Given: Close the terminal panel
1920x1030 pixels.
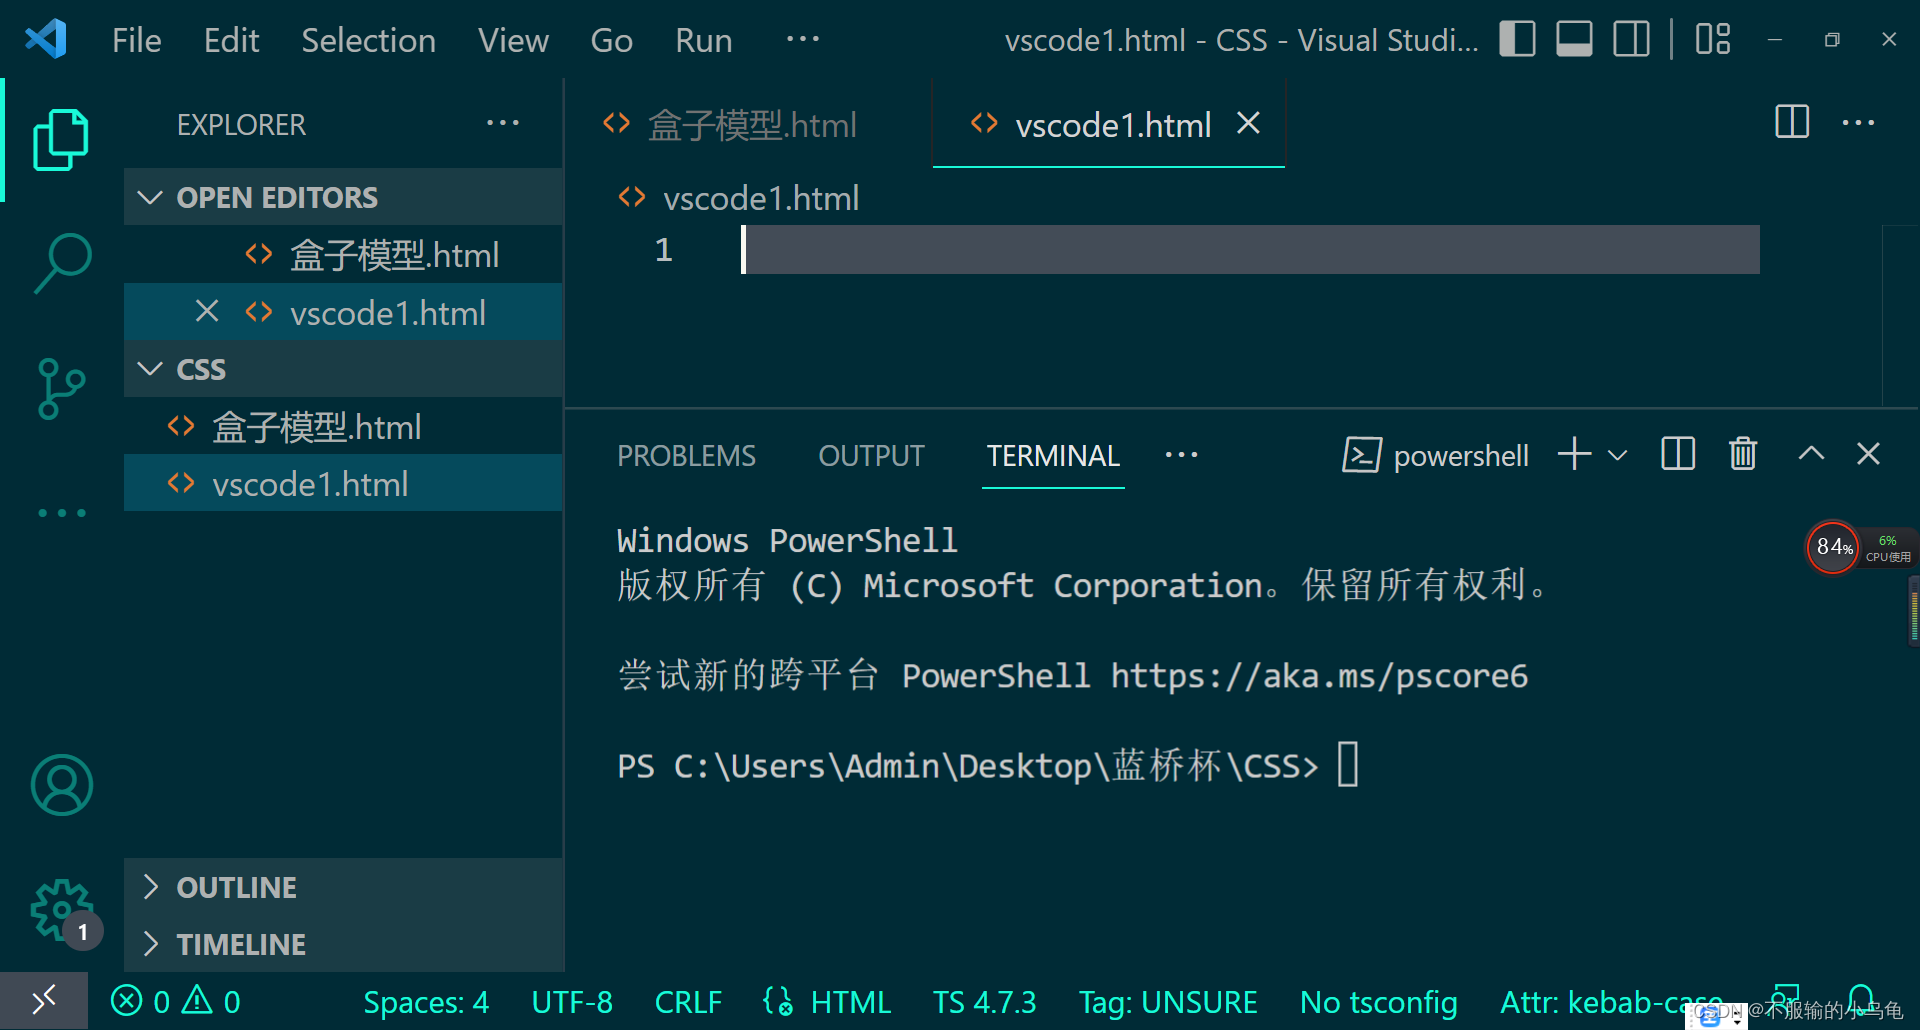Looking at the screenshot, I should click(x=1868, y=454).
